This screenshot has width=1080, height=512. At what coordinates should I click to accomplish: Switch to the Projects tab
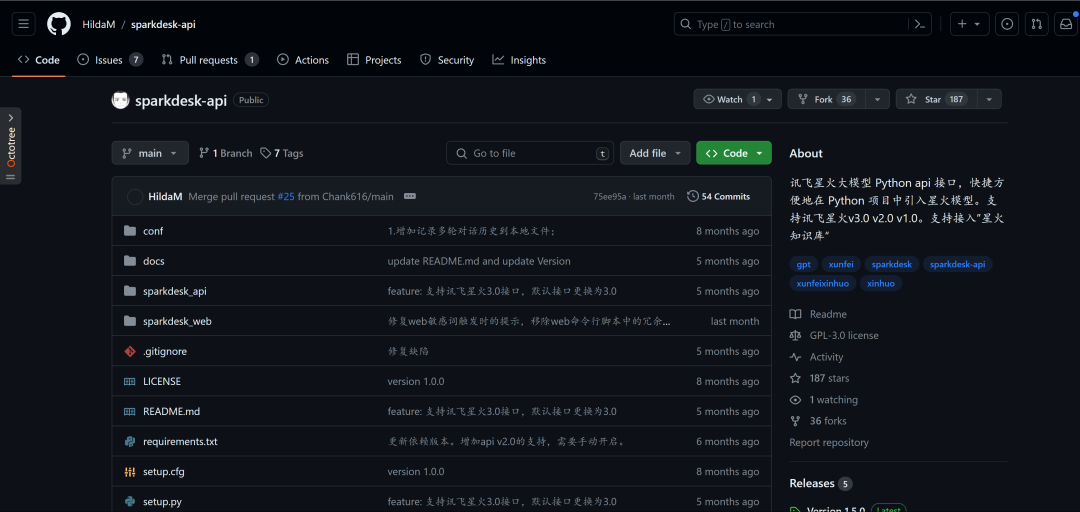pos(374,60)
